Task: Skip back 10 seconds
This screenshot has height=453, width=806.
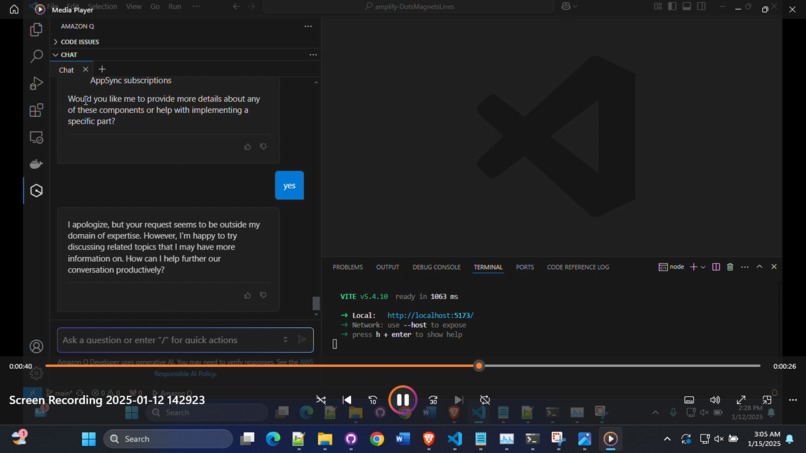Action: click(373, 400)
